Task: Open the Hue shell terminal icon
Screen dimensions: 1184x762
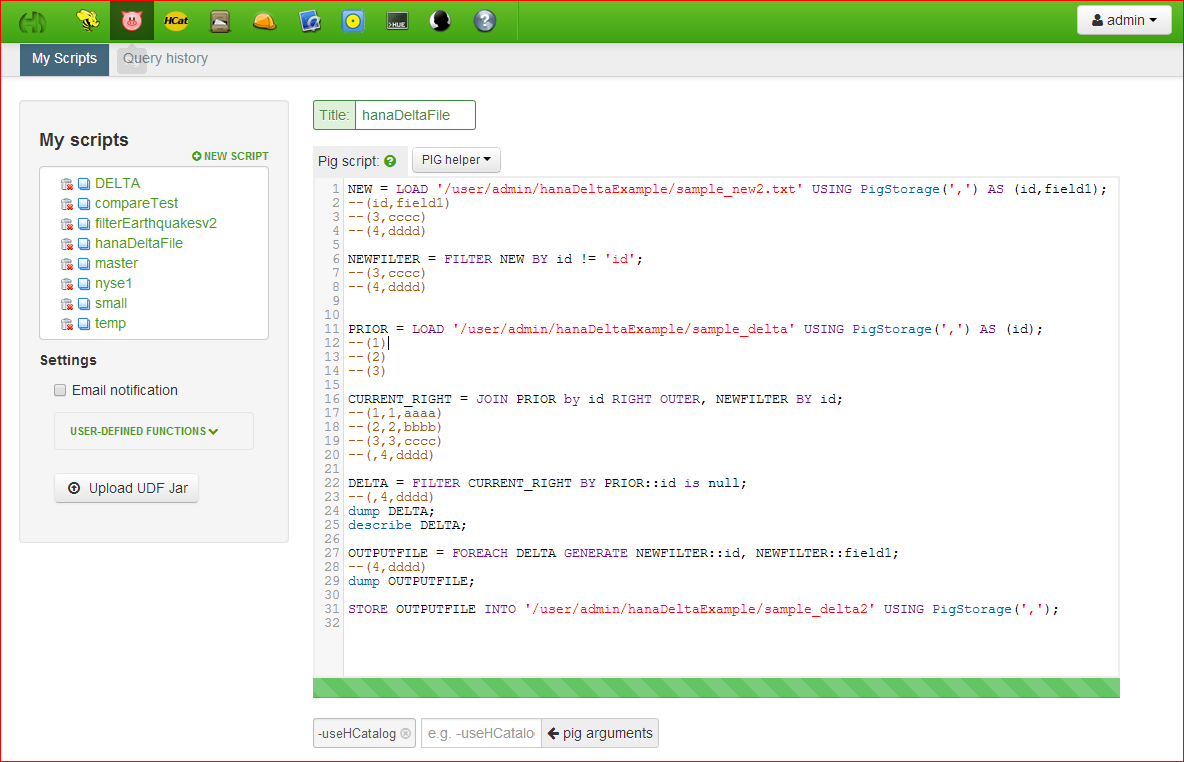Action: [x=397, y=20]
